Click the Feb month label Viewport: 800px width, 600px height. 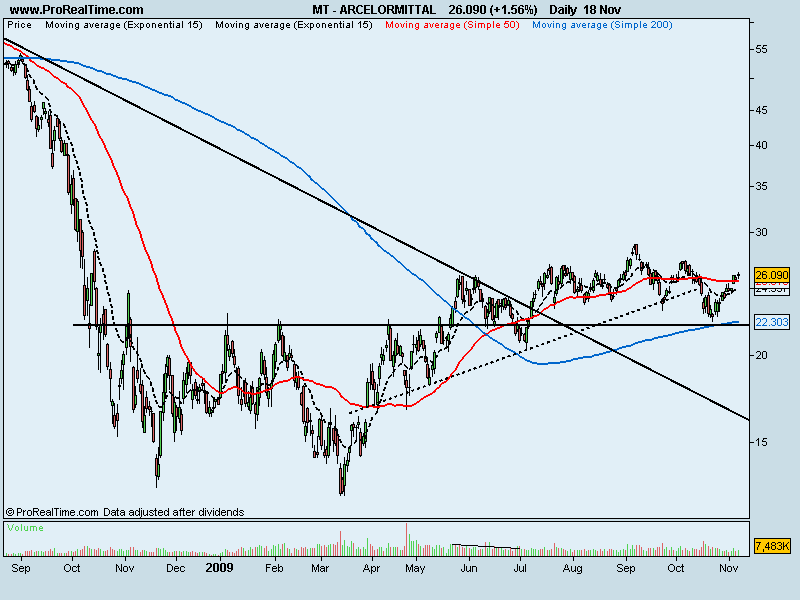[x=274, y=568]
